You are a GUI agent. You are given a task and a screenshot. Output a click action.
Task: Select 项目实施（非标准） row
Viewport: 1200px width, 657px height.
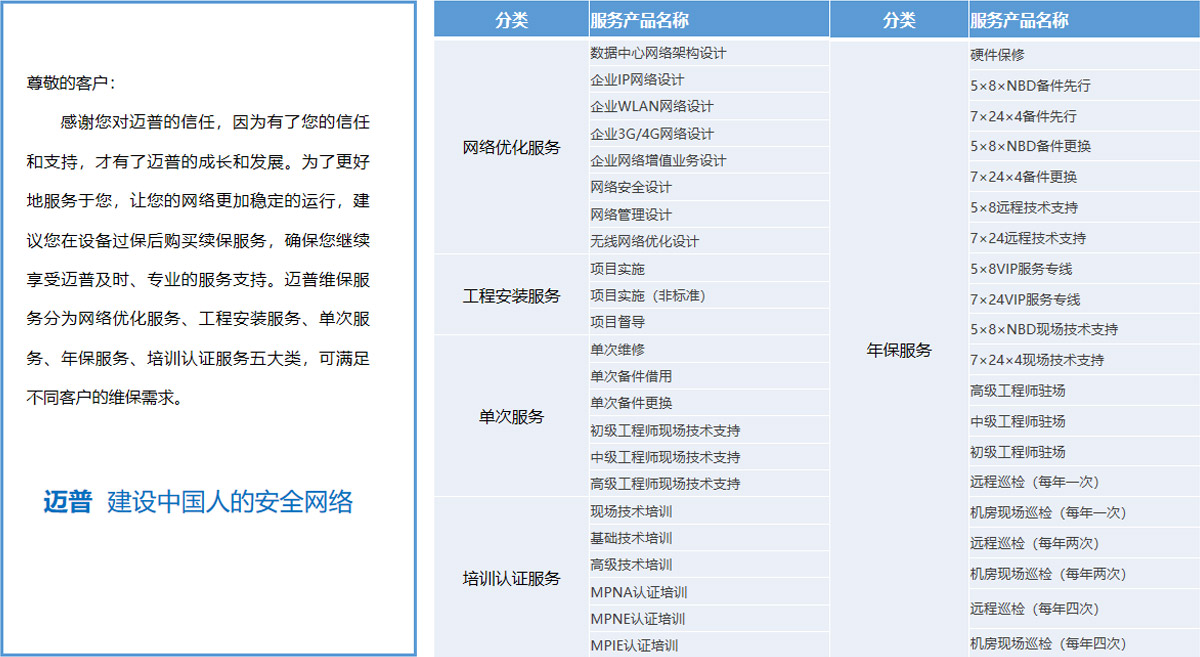pyautogui.click(x=647, y=296)
